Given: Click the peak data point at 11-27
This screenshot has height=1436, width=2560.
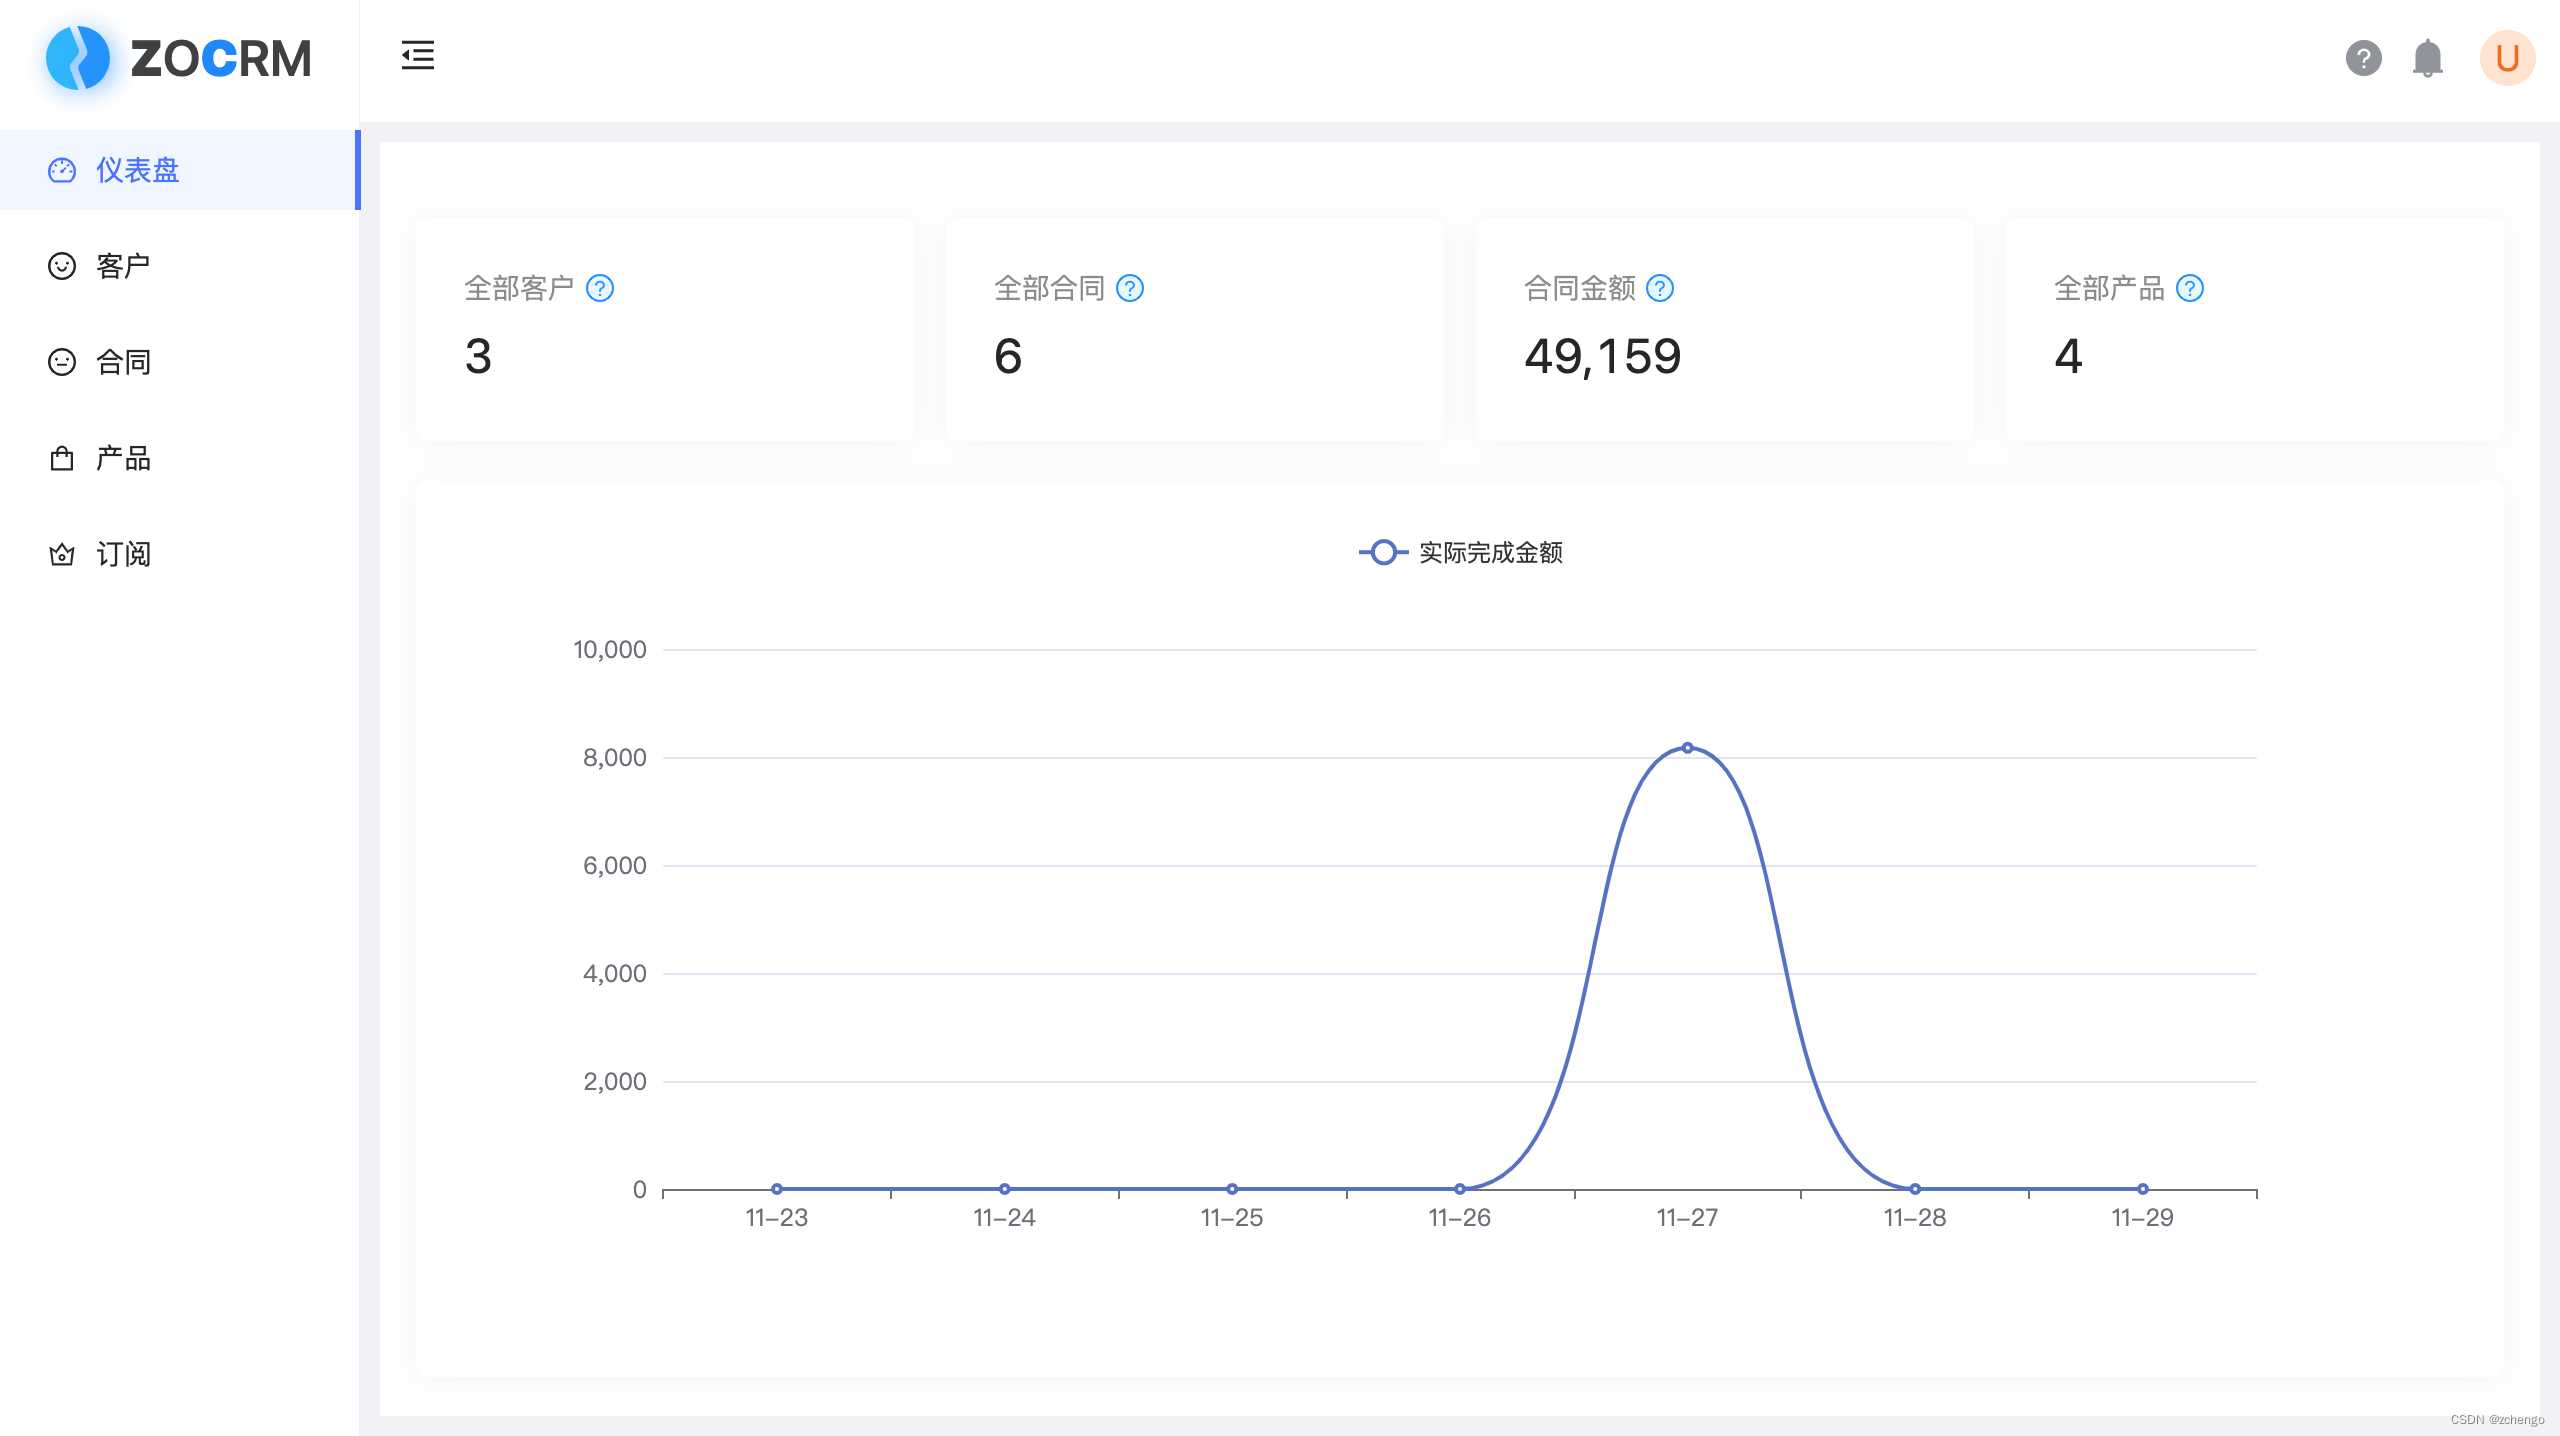Looking at the screenshot, I should click(1686, 747).
